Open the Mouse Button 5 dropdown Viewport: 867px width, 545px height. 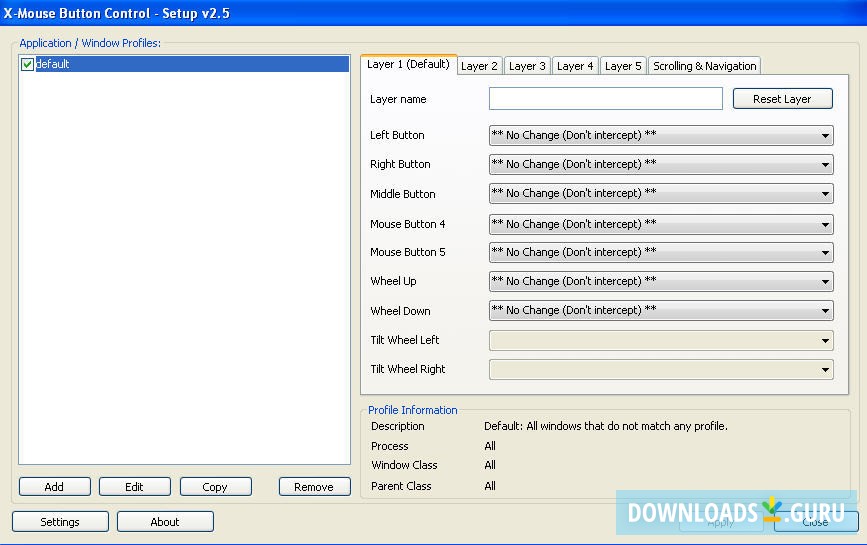661,252
